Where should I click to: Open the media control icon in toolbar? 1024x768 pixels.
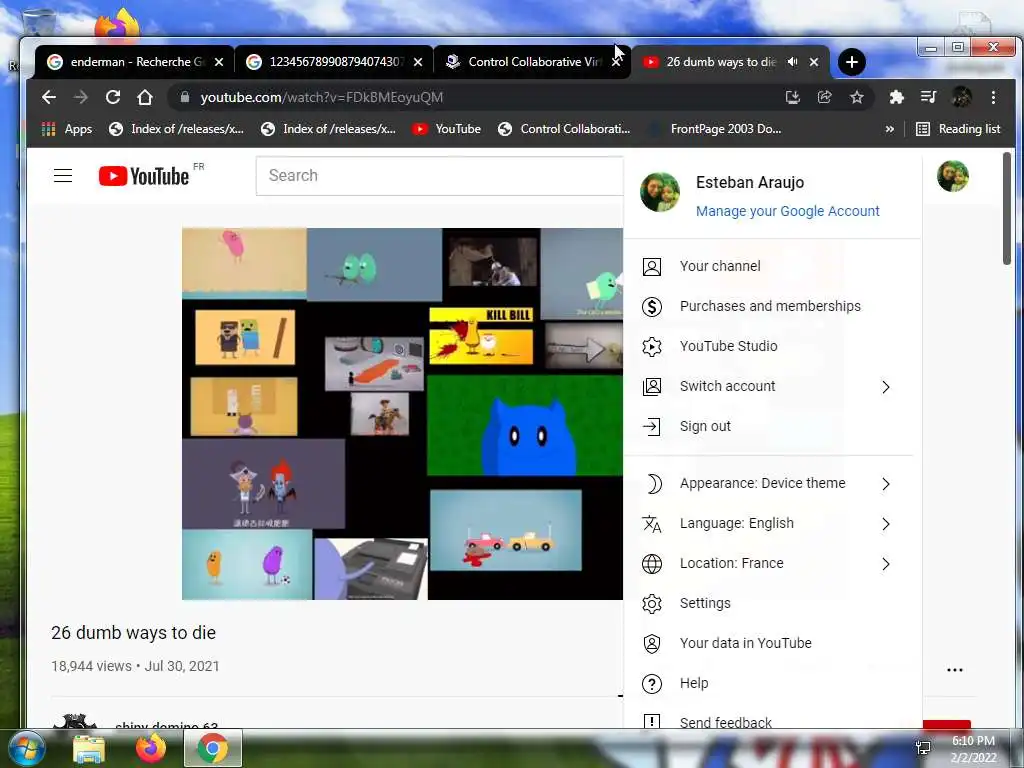(x=928, y=97)
